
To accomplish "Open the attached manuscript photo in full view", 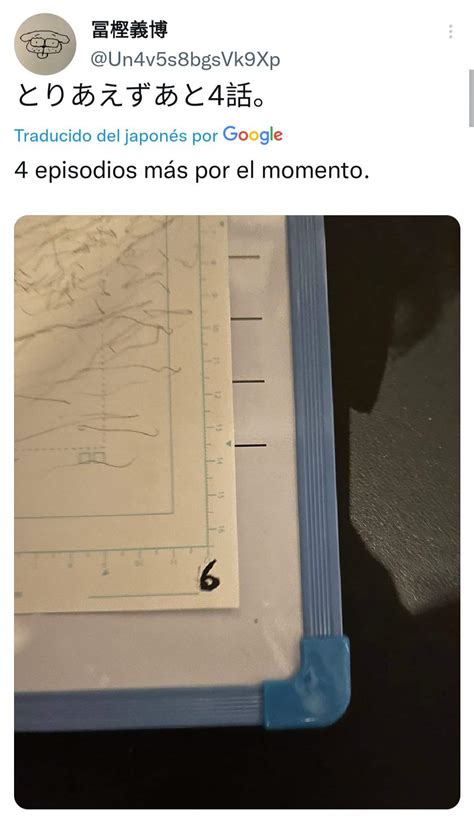I will pos(237,512).
